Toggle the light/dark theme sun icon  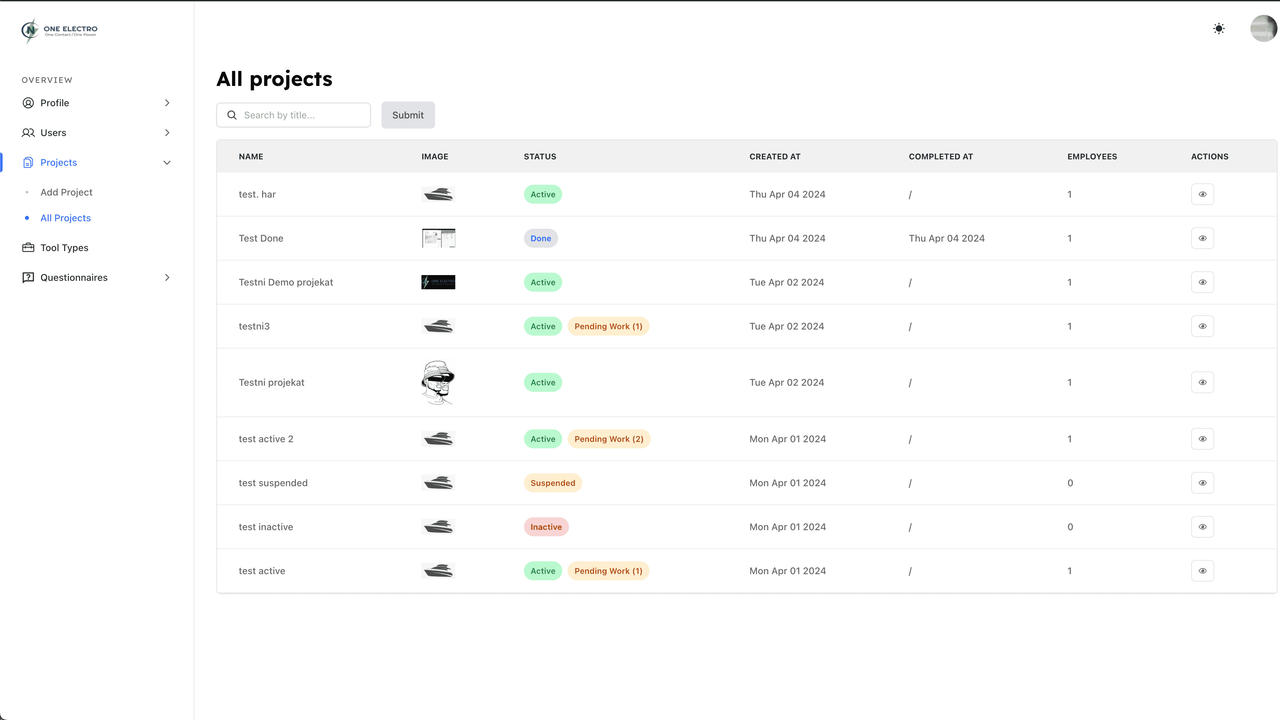pos(1218,29)
